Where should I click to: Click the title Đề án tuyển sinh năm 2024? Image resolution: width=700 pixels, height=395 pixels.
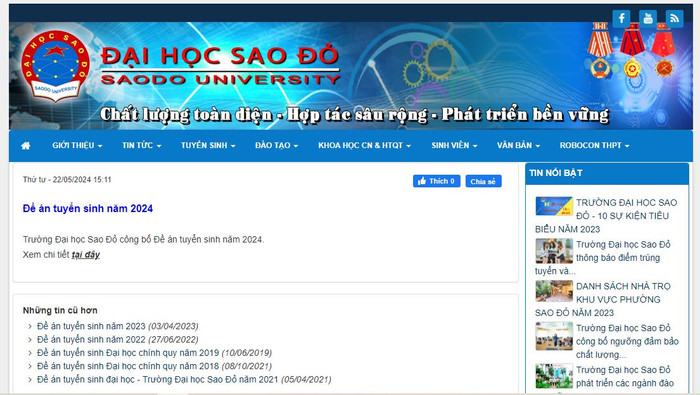point(88,208)
